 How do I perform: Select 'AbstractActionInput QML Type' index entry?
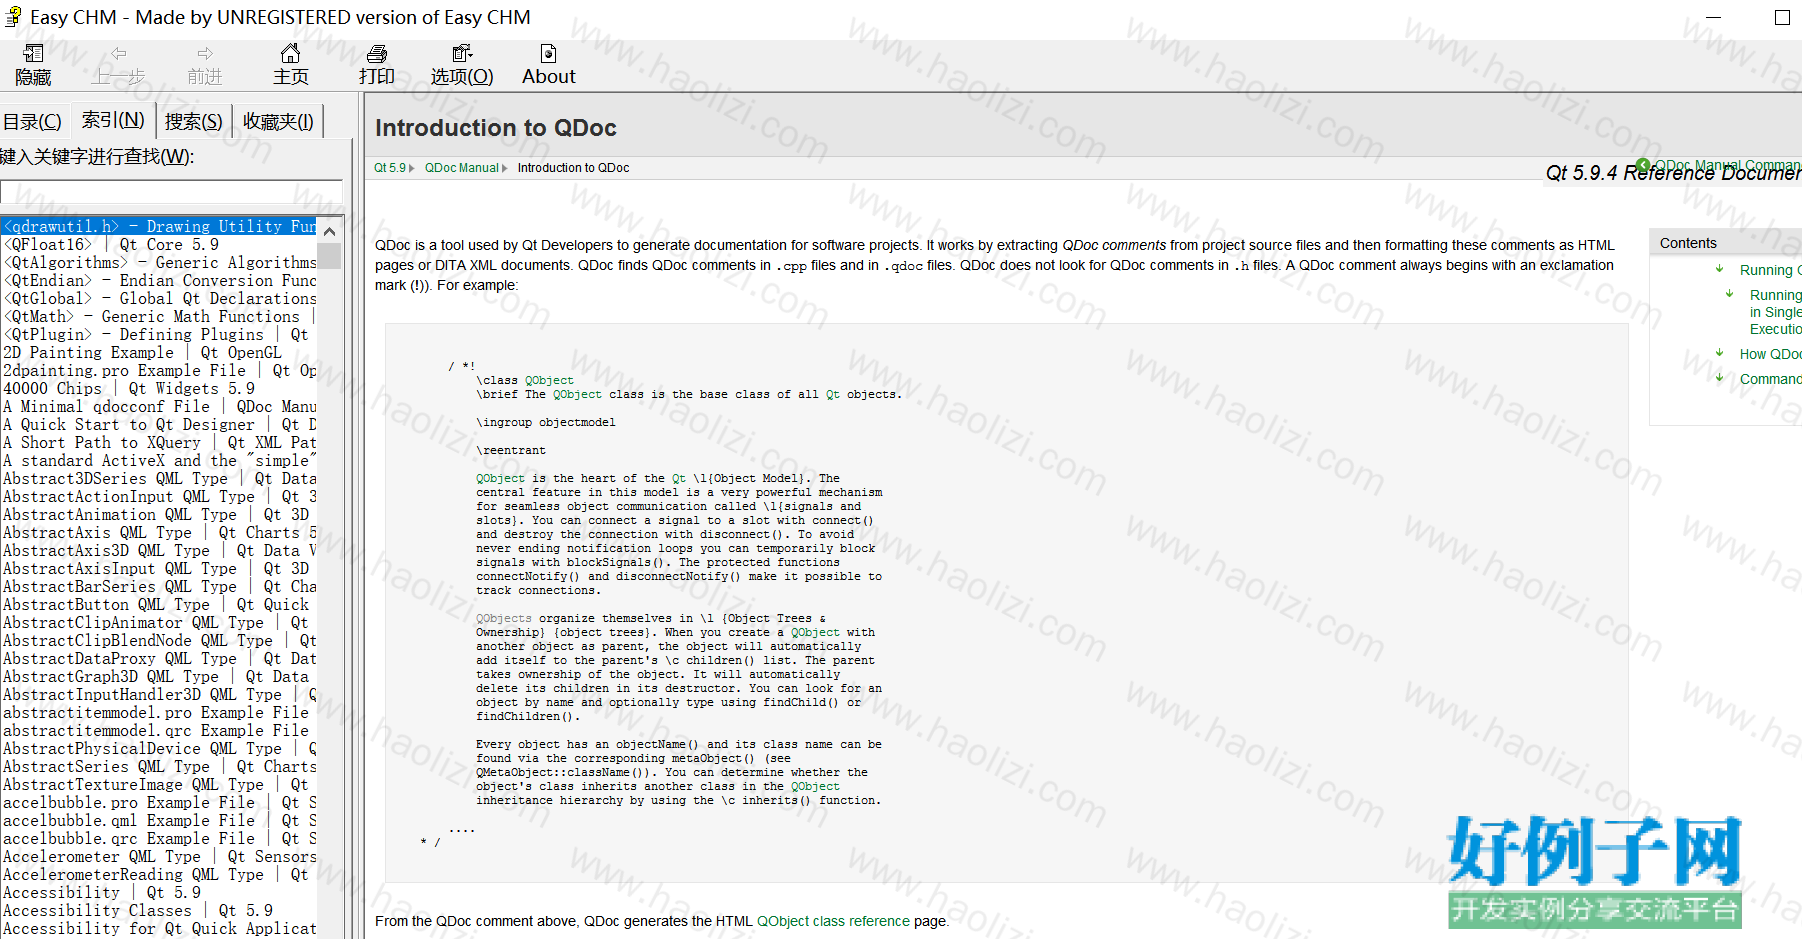(159, 497)
